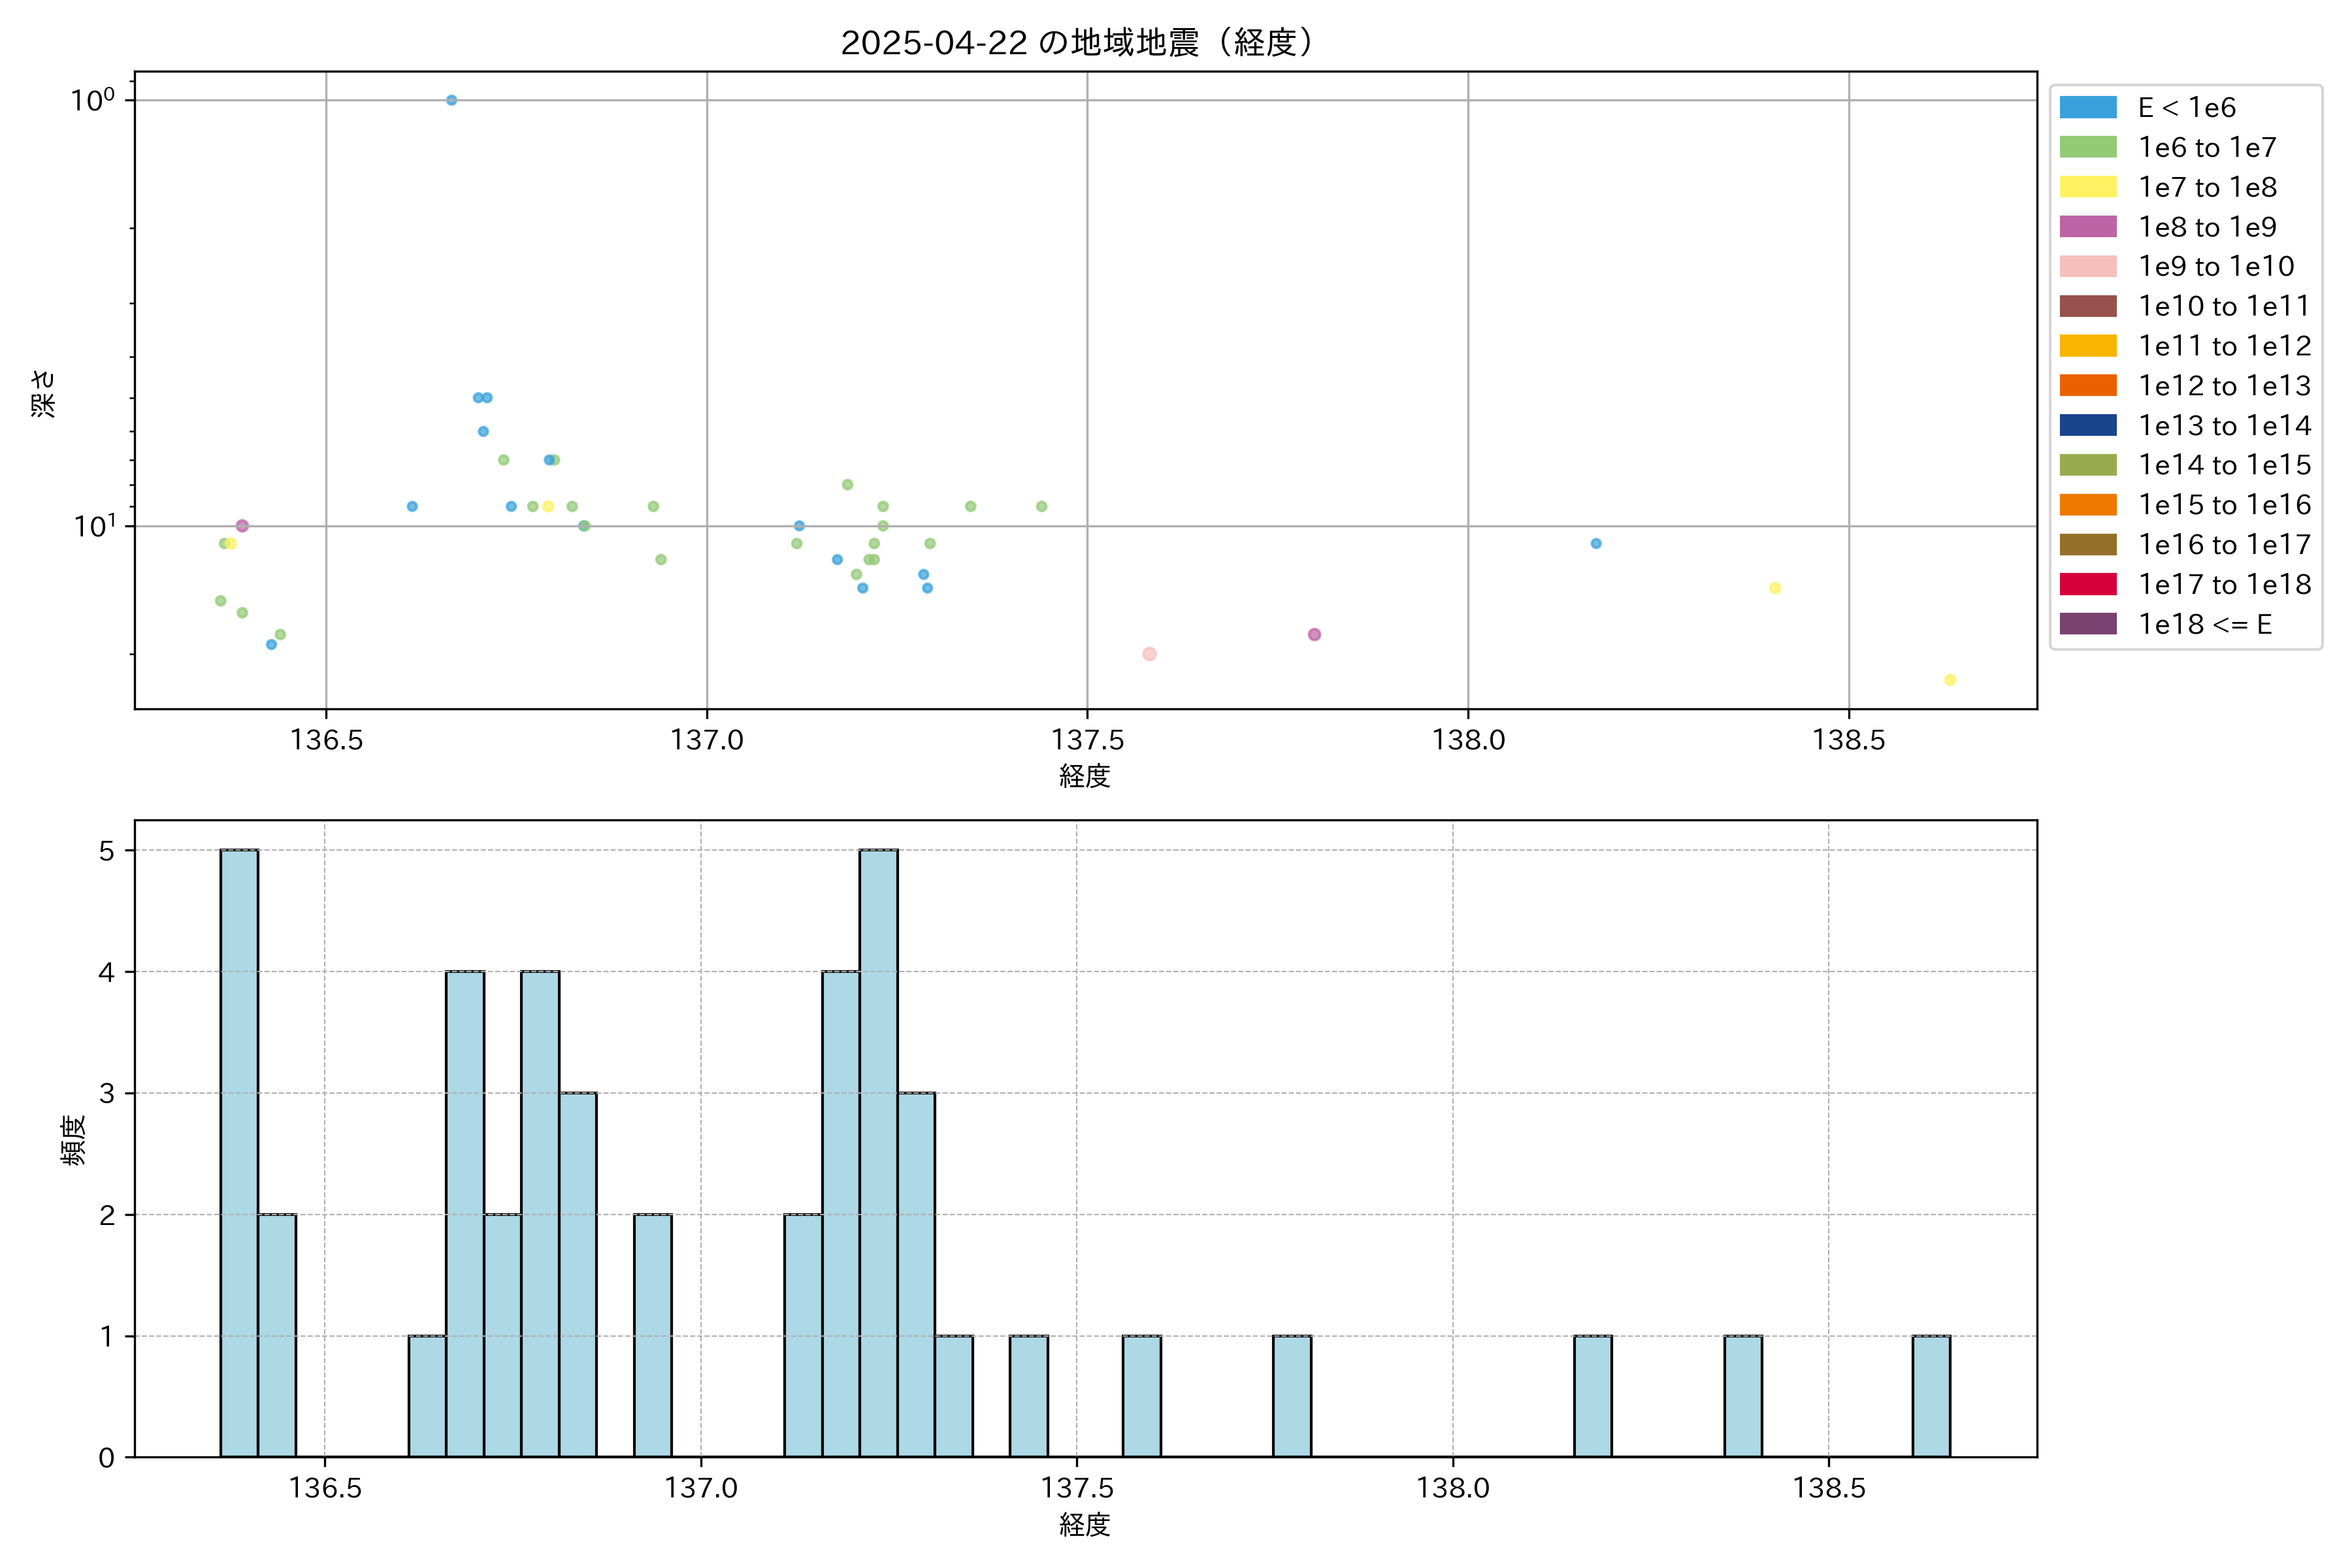Click the leftmost histogram bar of height 5

tap(239, 1153)
